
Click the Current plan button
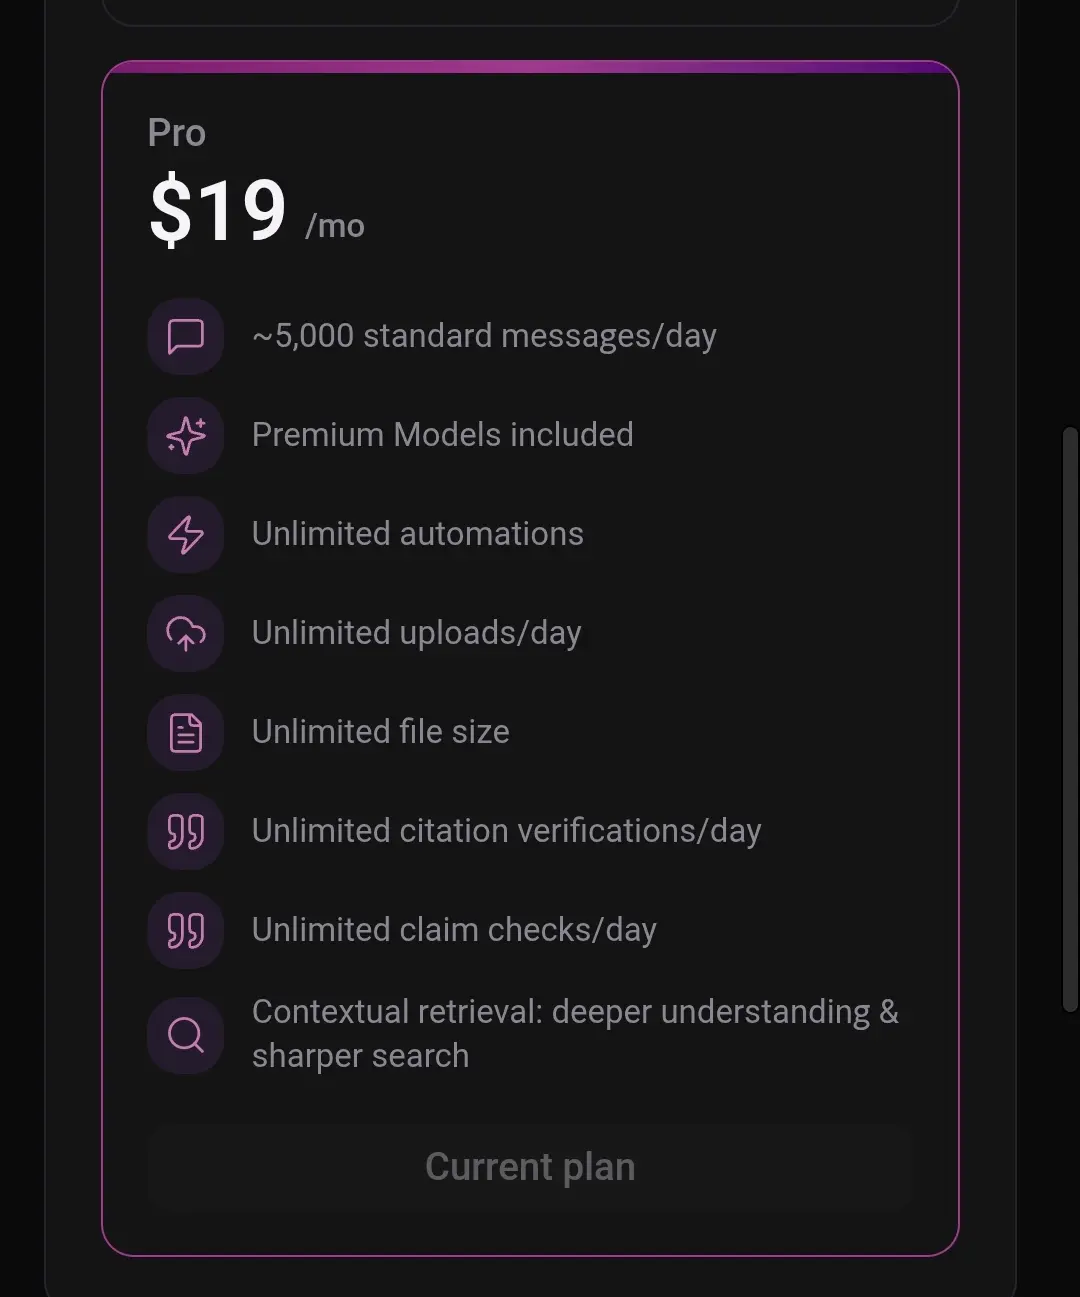coord(530,1167)
